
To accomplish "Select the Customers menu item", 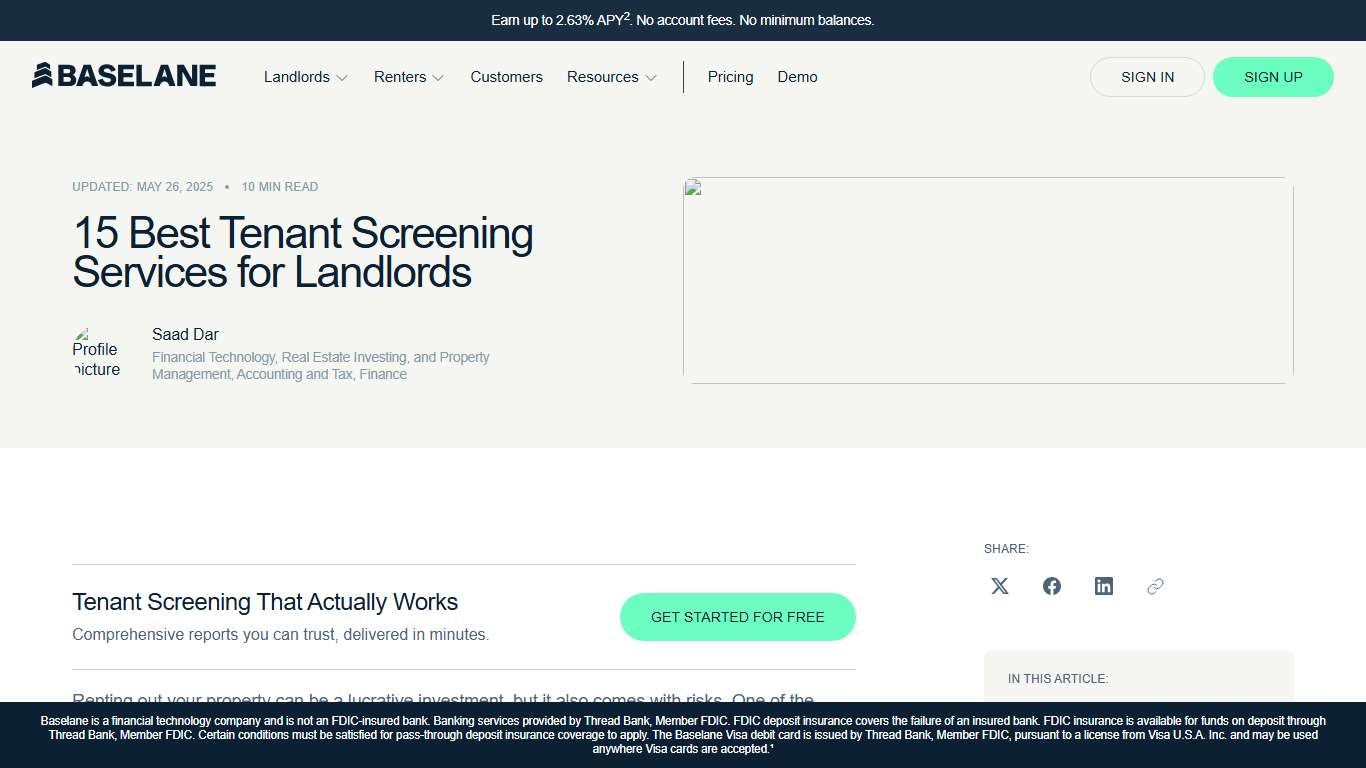I will coord(506,77).
